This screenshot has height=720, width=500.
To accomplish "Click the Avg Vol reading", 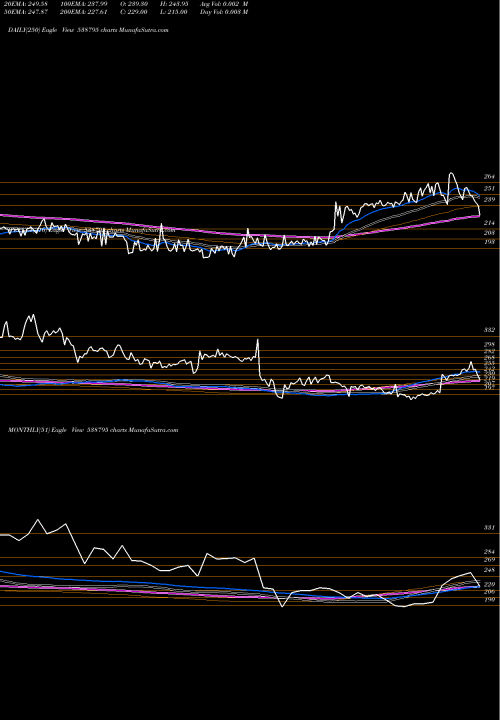I will pos(224,4).
